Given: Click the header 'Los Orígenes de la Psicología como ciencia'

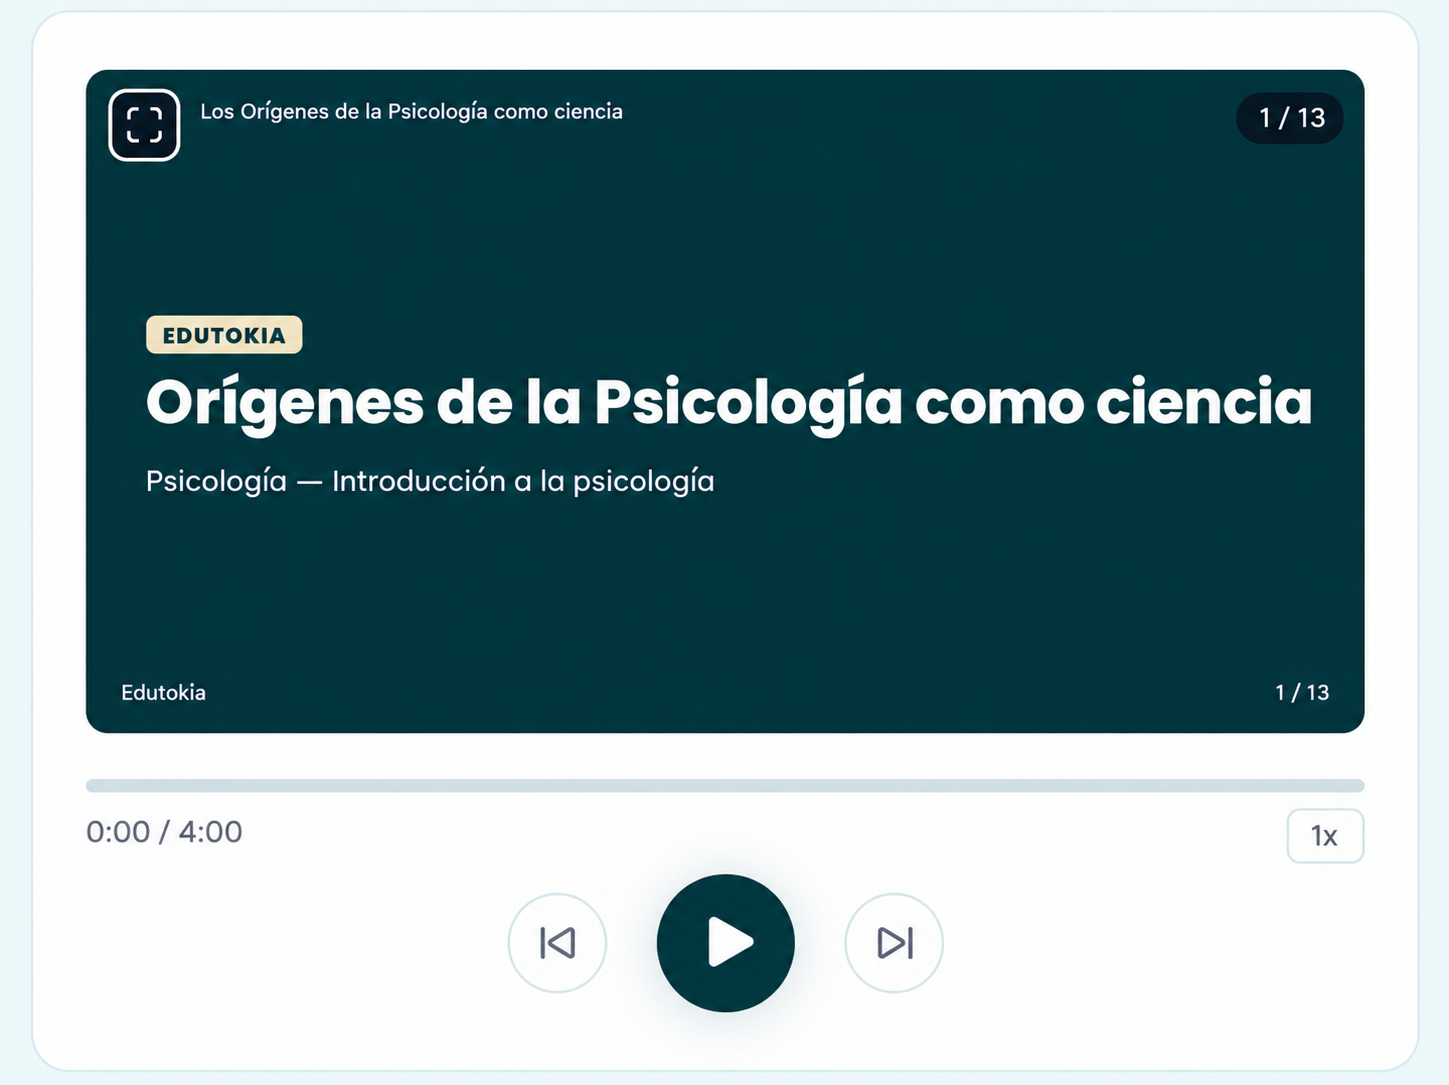Looking at the screenshot, I should (x=411, y=111).
